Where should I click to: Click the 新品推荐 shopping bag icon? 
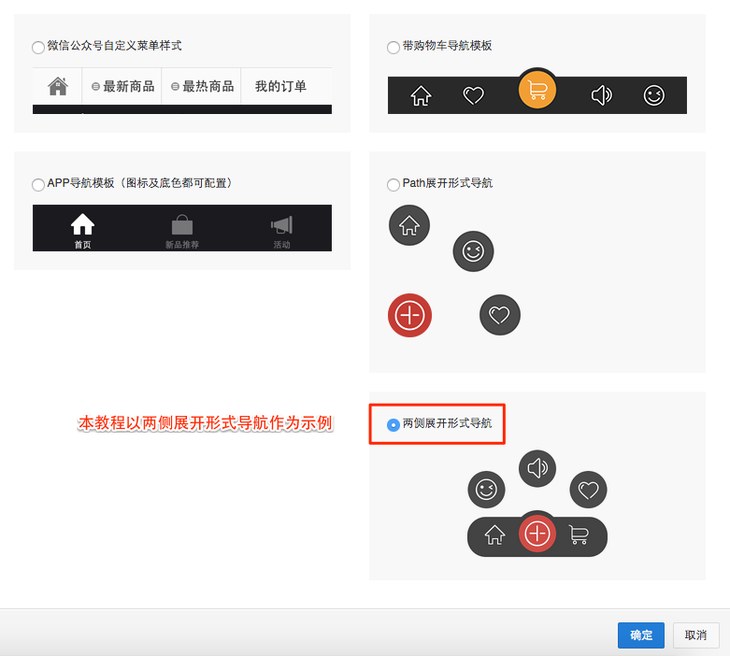coord(182,228)
